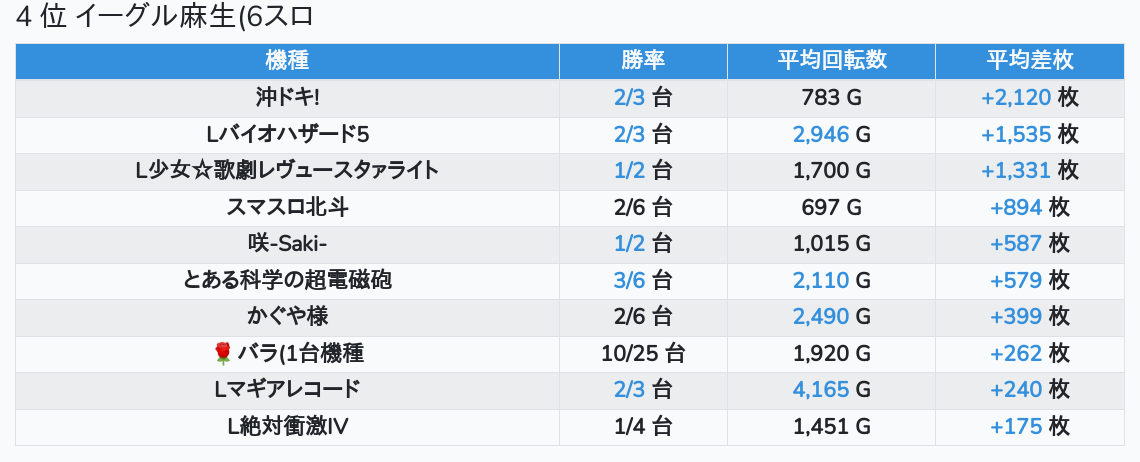Select L少女☆歌劇レヴュースタァライト machine name
Screen dimensions: 1140x462
coord(287,171)
